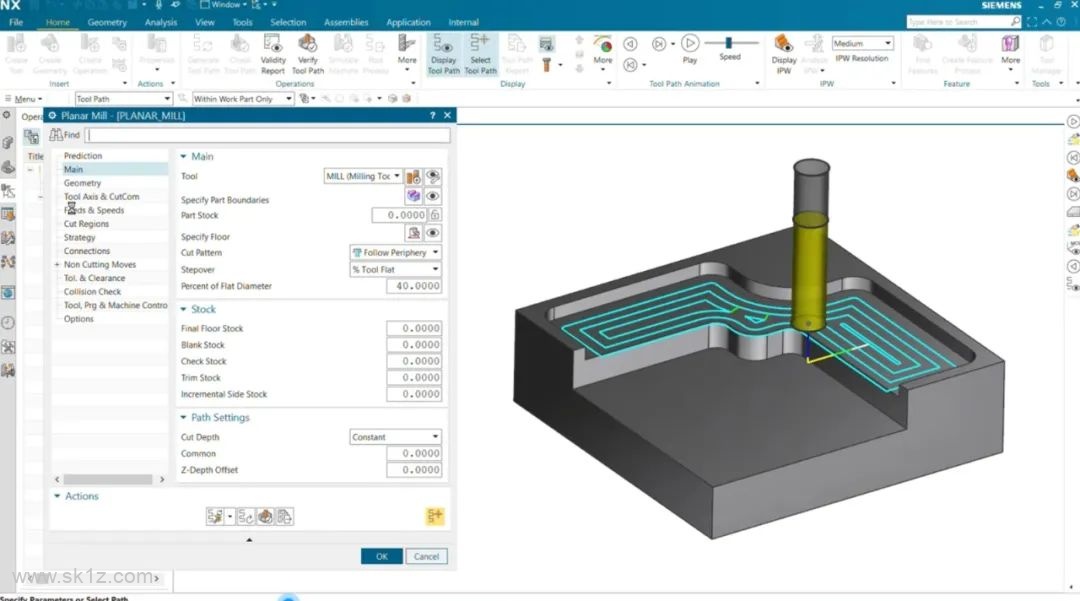Open More in Display group
The image size is (1080, 601).
coord(603,52)
